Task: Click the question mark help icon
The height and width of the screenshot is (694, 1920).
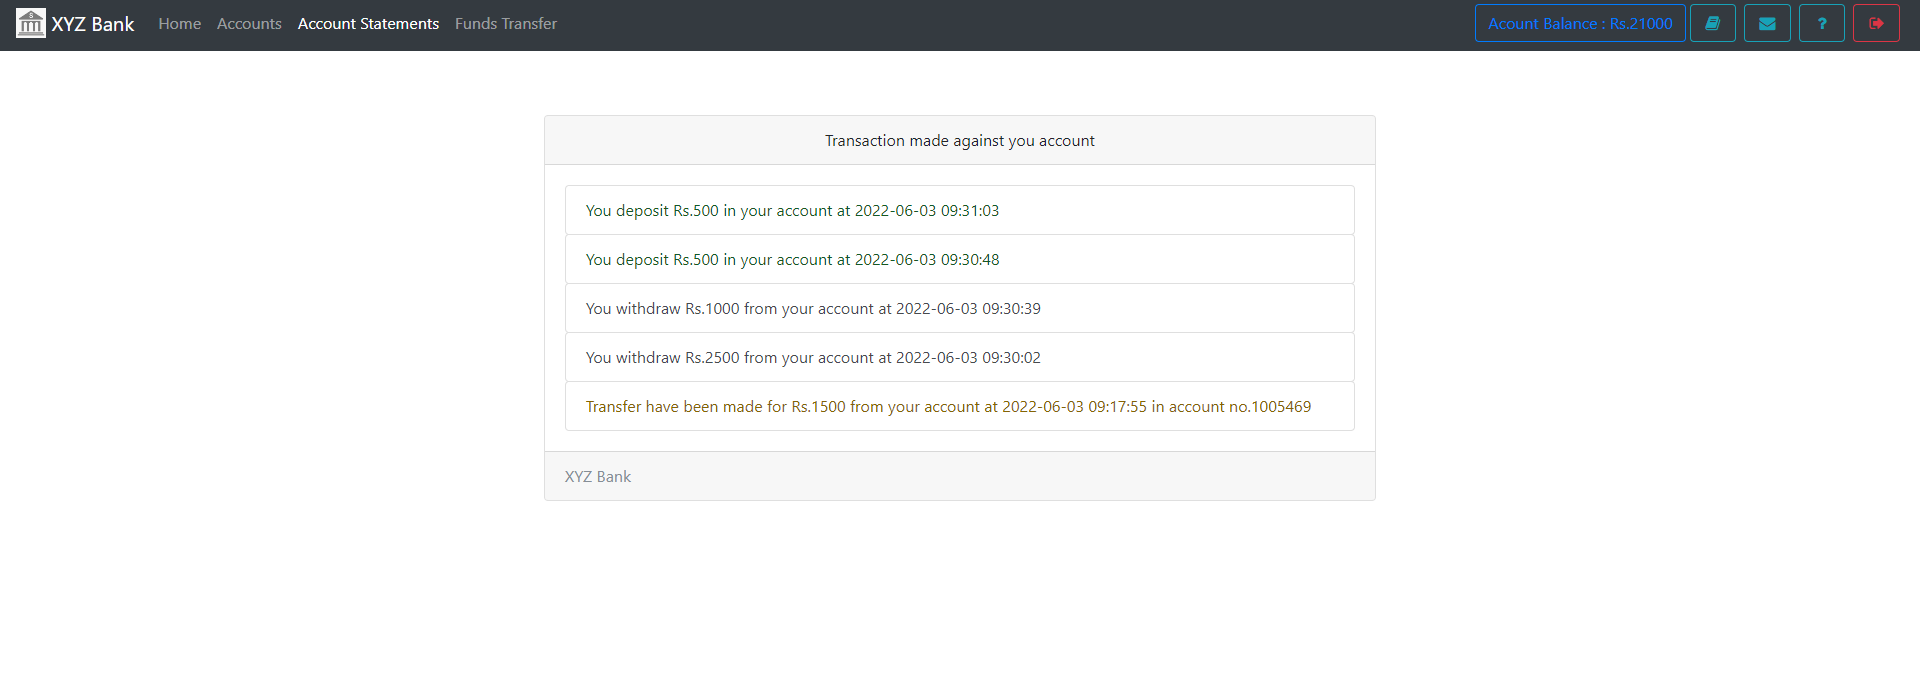Action: point(1822,23)
